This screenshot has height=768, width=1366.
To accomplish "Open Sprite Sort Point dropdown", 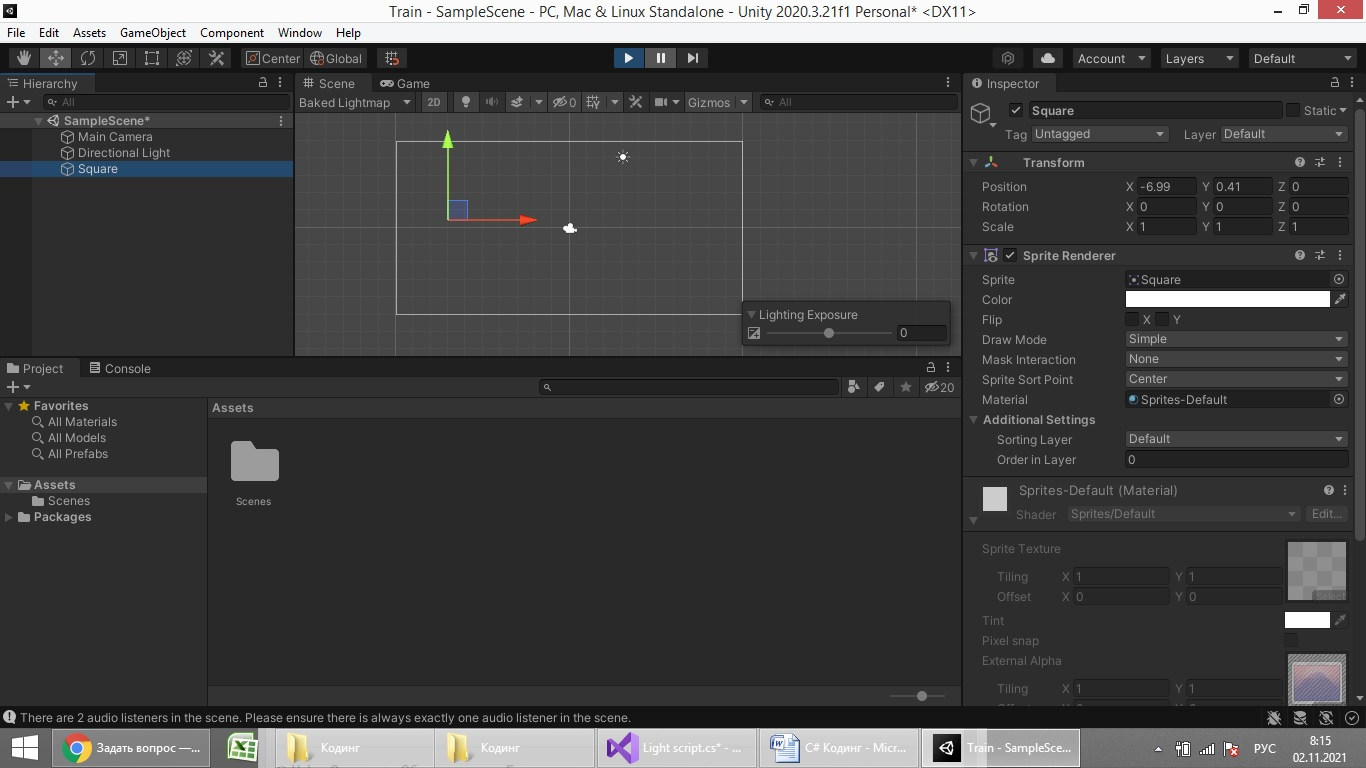I will [1236, 379].
